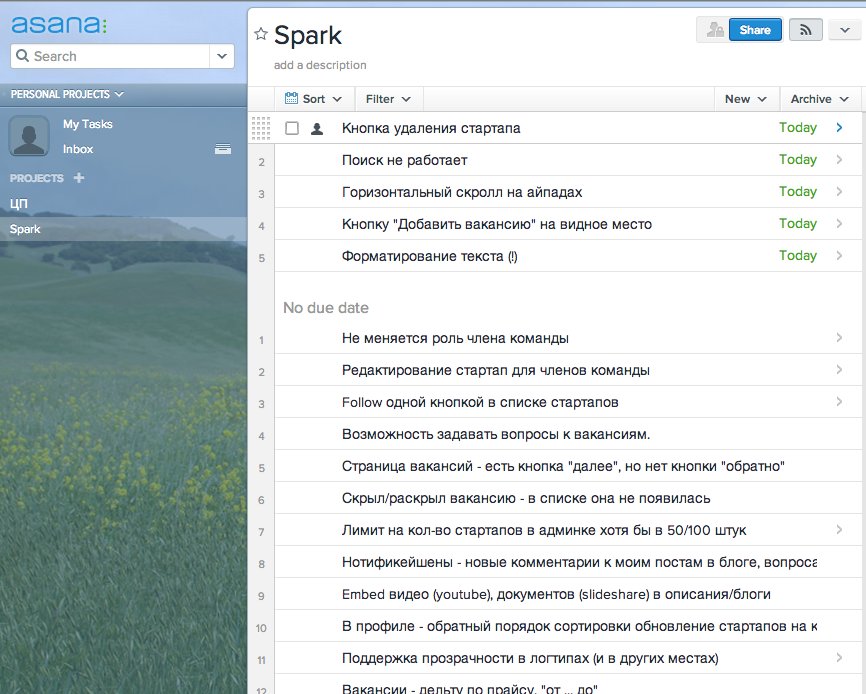866x694 pixels.
Task: Open details arrow for Поддержка прозрачности в логтипах
Action: (839, 658)
